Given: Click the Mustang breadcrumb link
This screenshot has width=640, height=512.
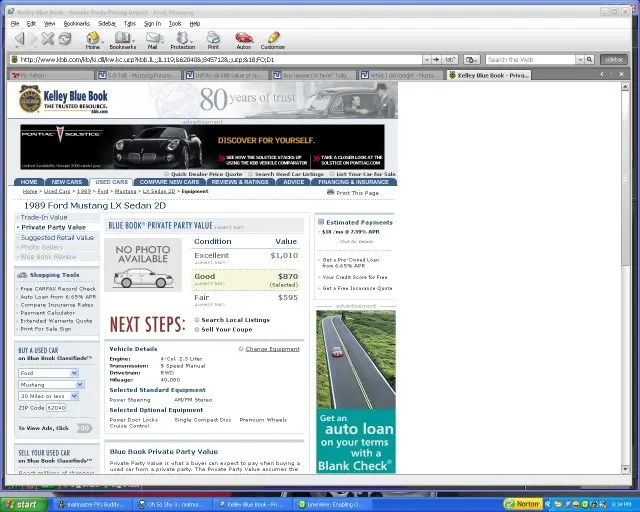Looking at the screenshot, I should (125, 191).
